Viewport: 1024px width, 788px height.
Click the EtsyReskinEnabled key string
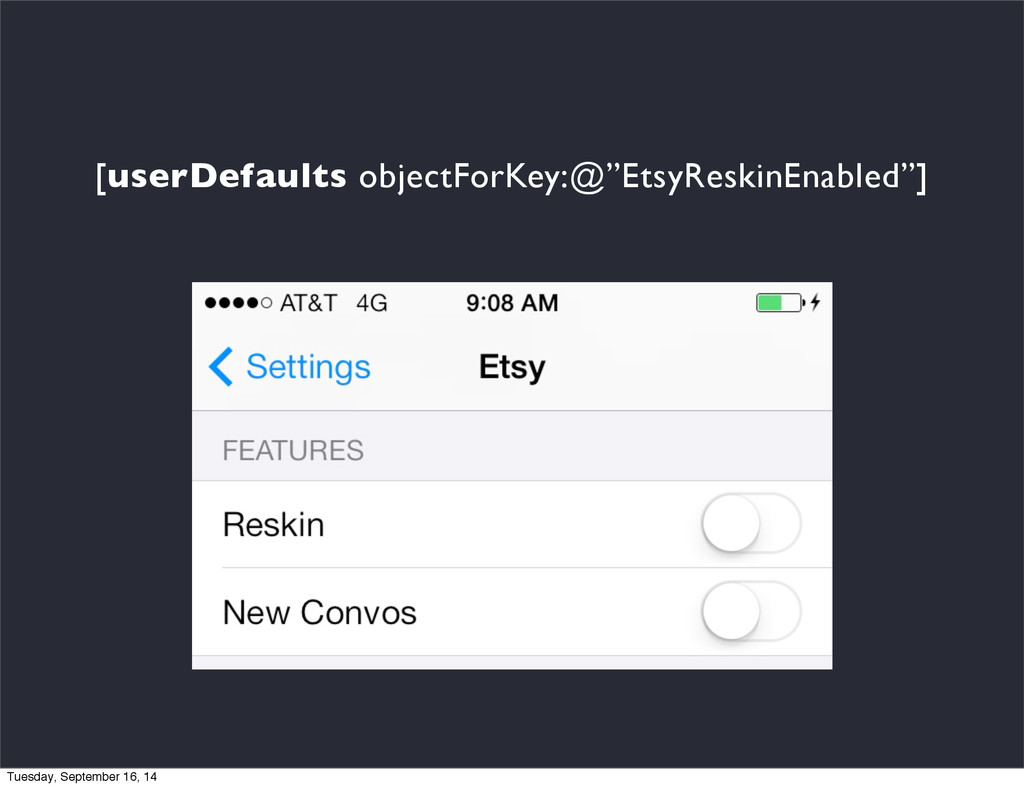click(x=761, y=177)
